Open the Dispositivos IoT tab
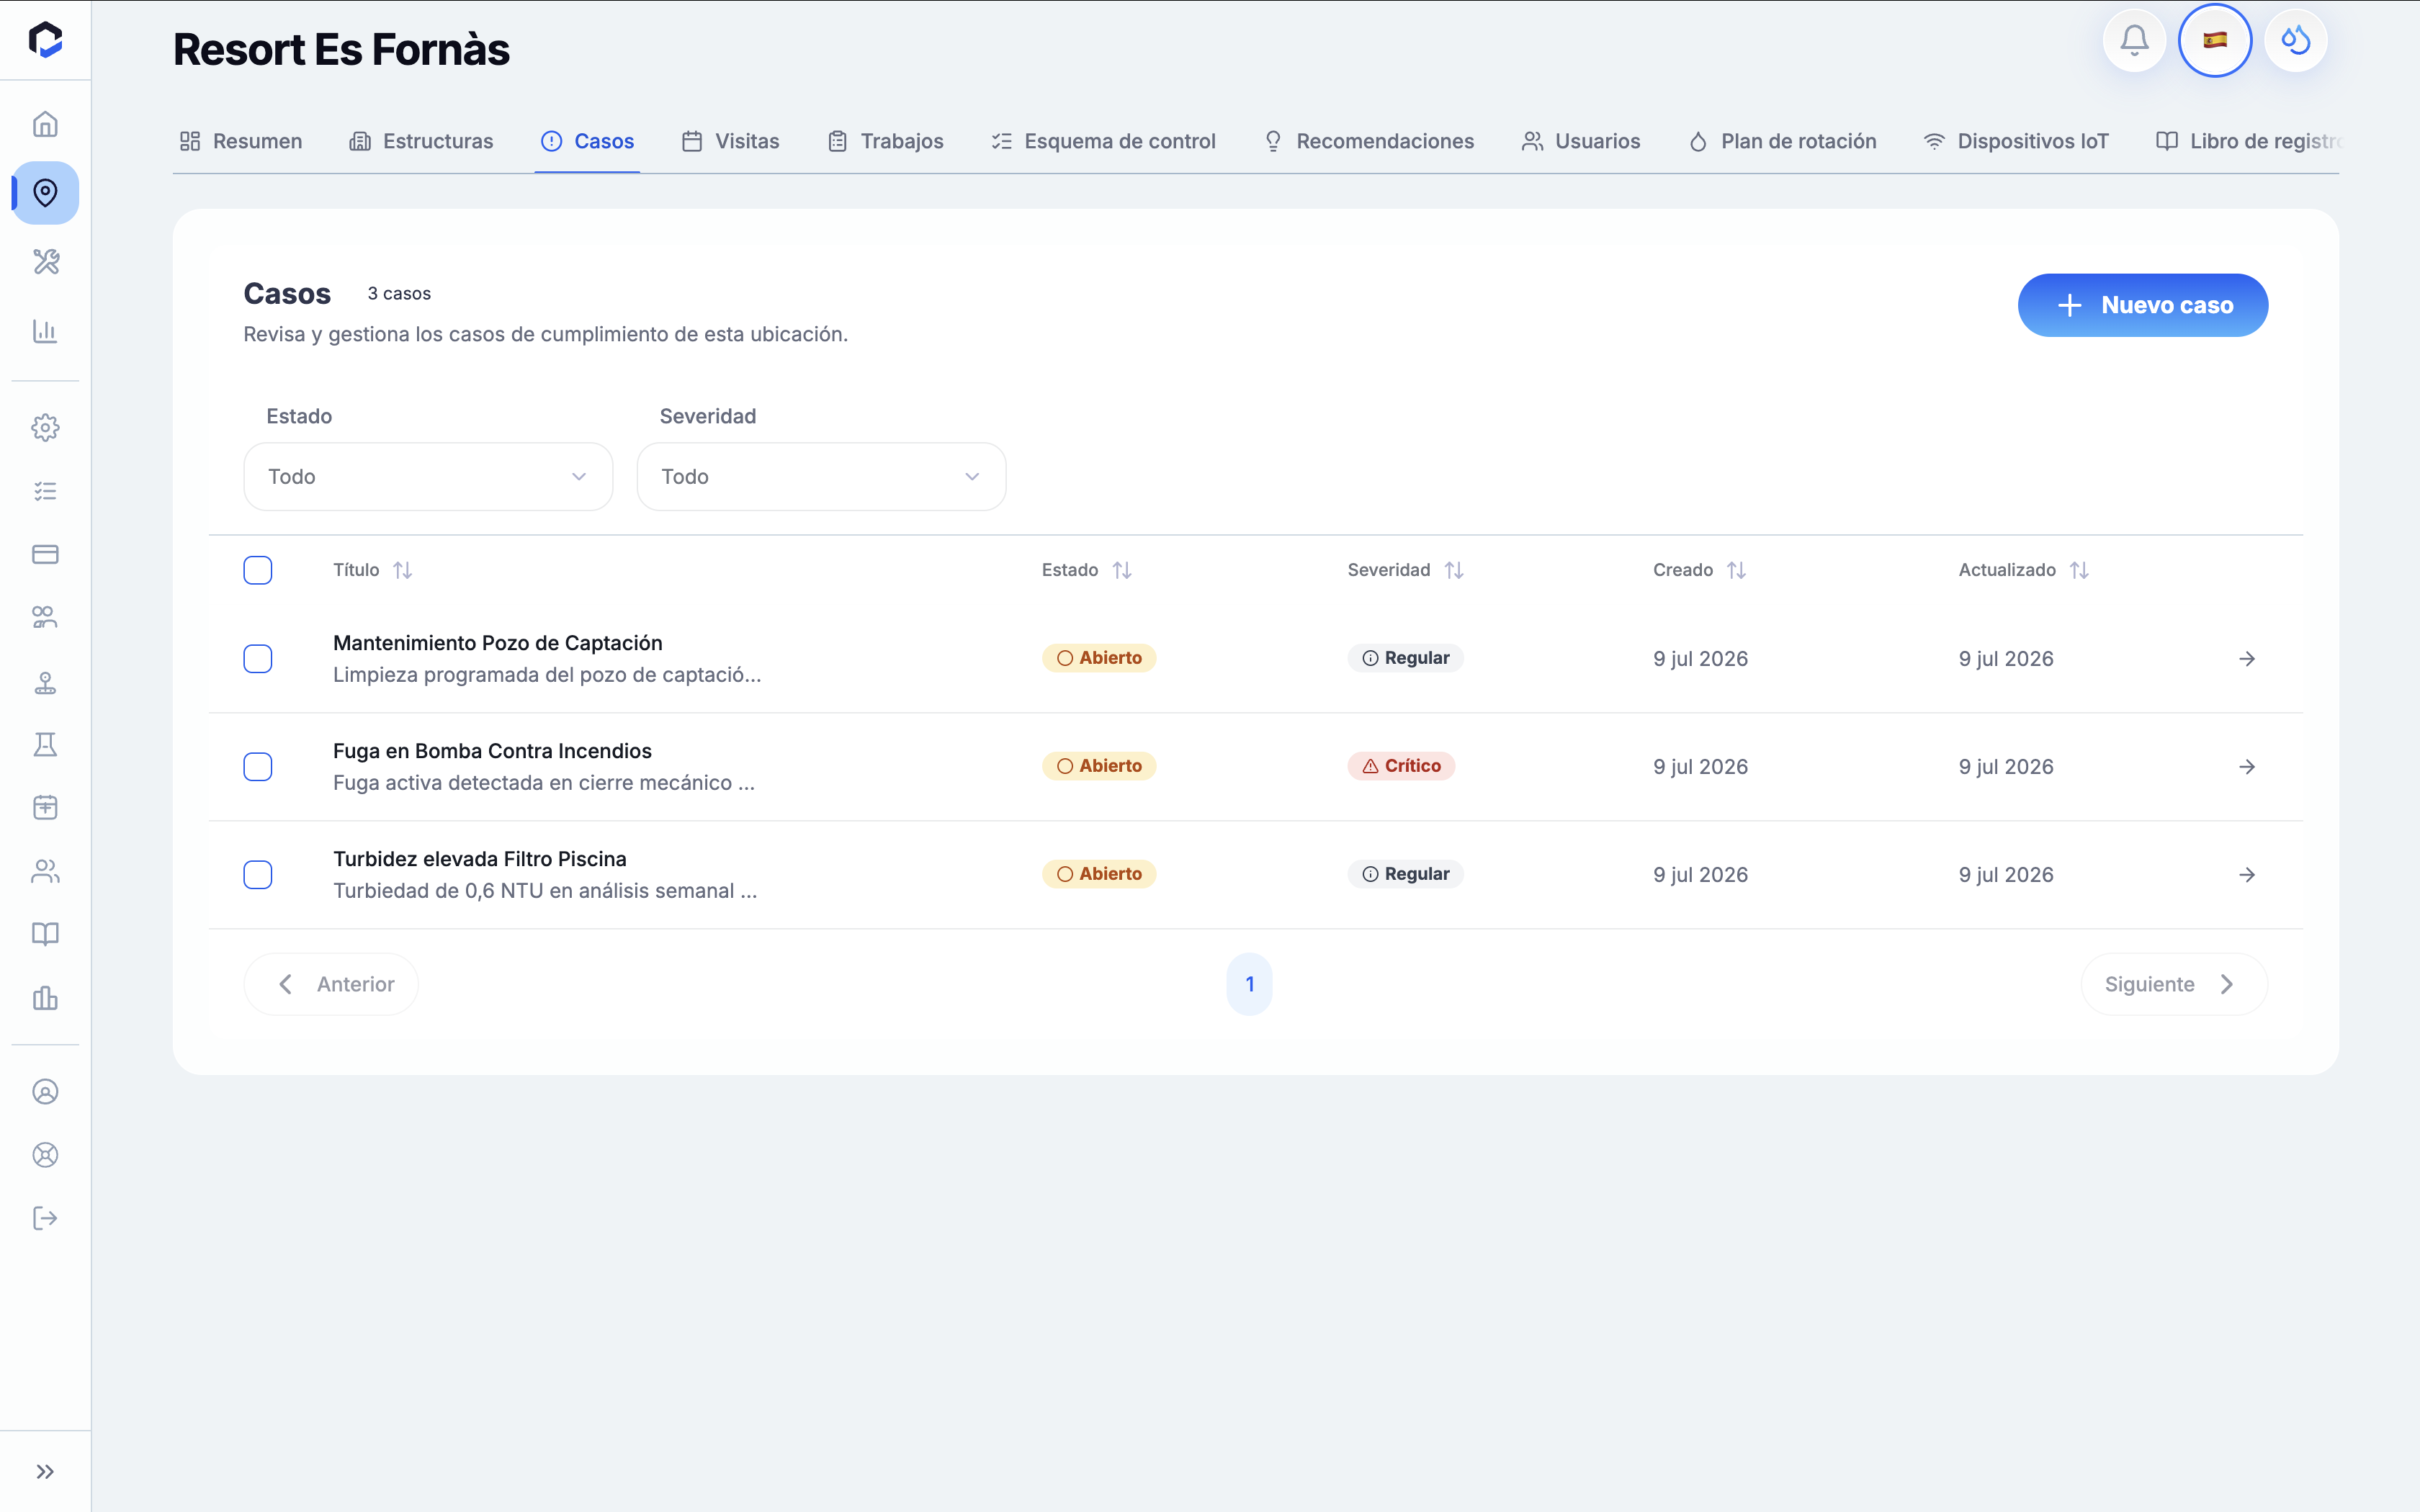Image resolution: width=2420 pixels, height=1512 pixels. pyautogui.click(x=2016, y=141)
